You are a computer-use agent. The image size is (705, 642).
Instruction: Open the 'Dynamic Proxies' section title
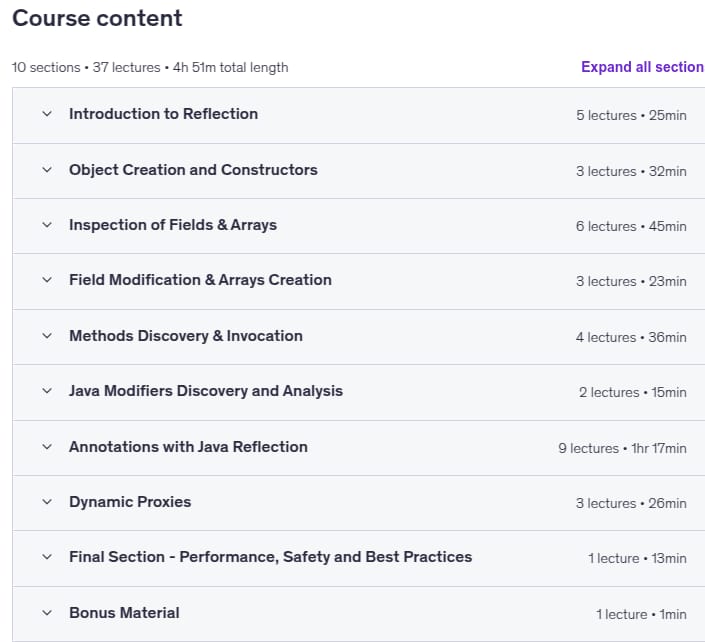pyautogui.click(x=130, y=502)
